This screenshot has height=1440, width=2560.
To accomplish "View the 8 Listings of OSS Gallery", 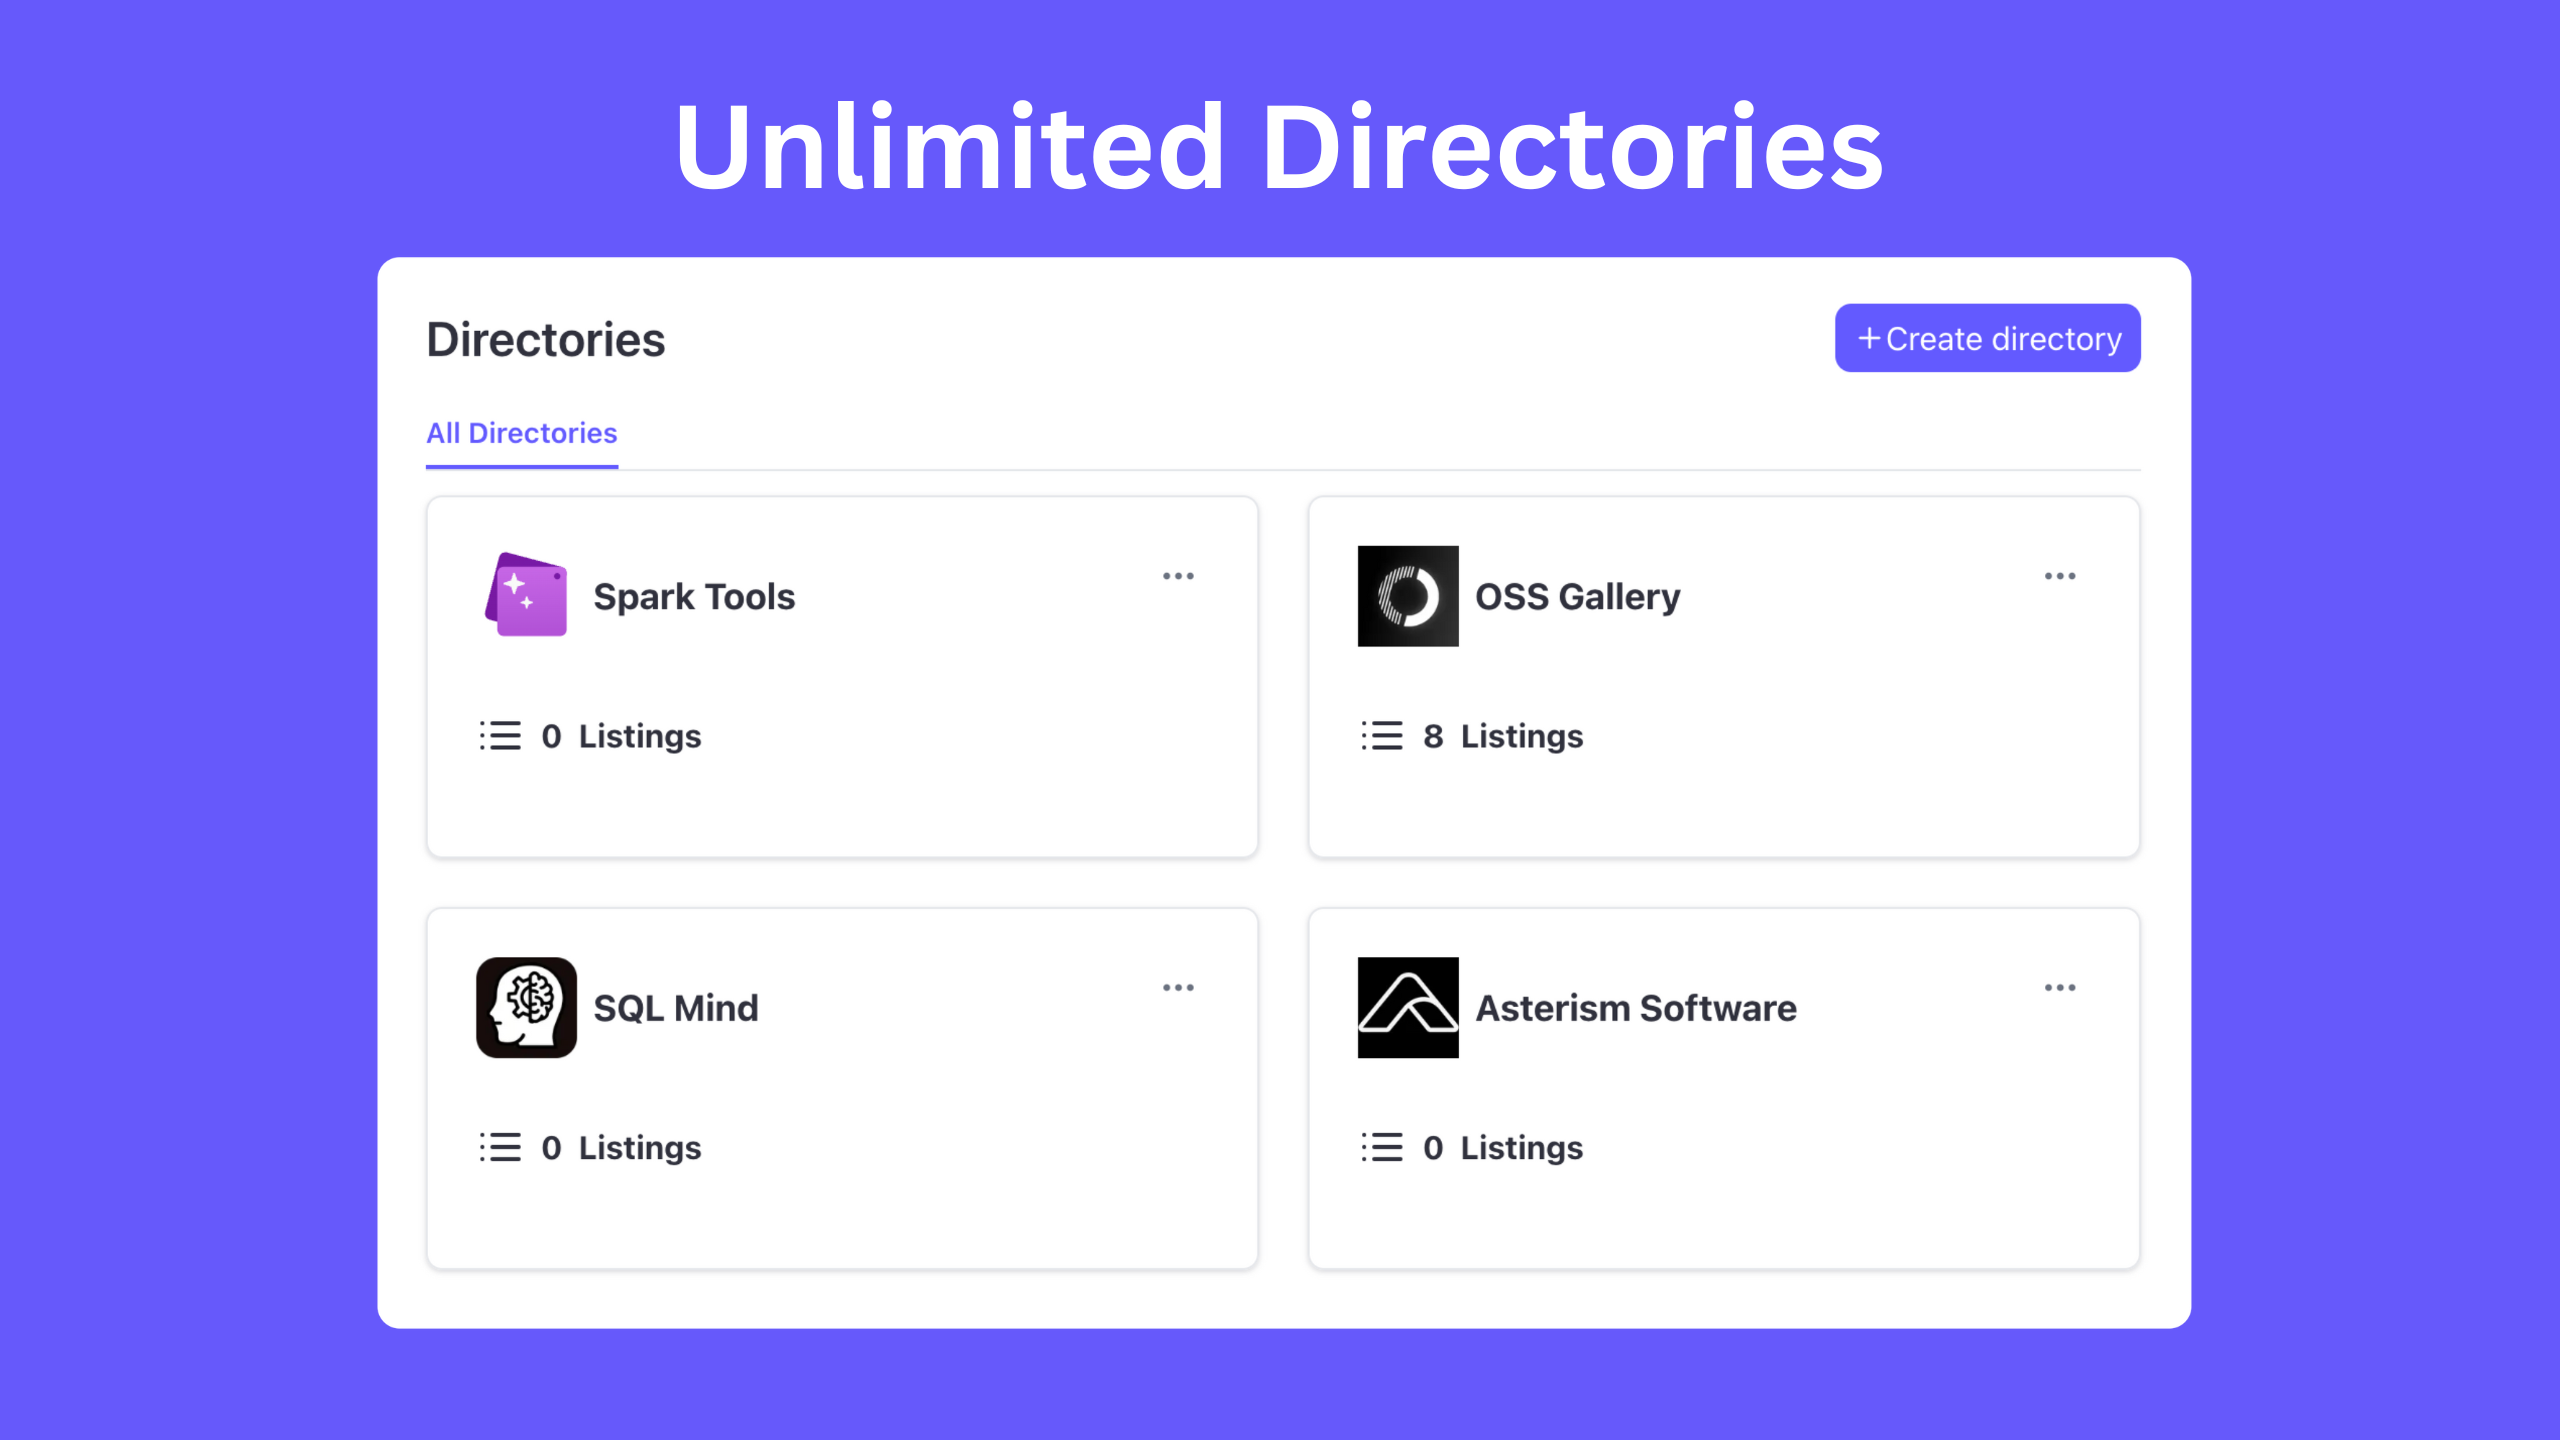I will coord(1503,736).
